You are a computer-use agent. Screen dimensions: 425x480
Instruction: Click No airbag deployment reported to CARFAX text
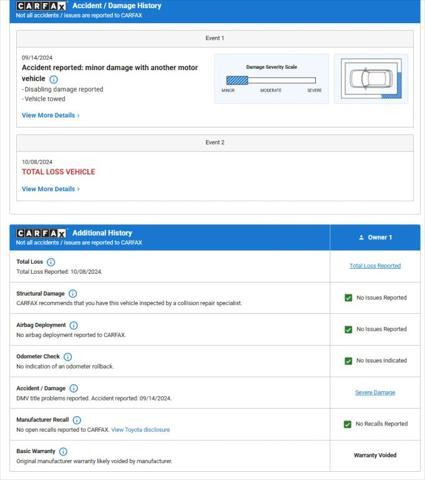click(71, 335)
